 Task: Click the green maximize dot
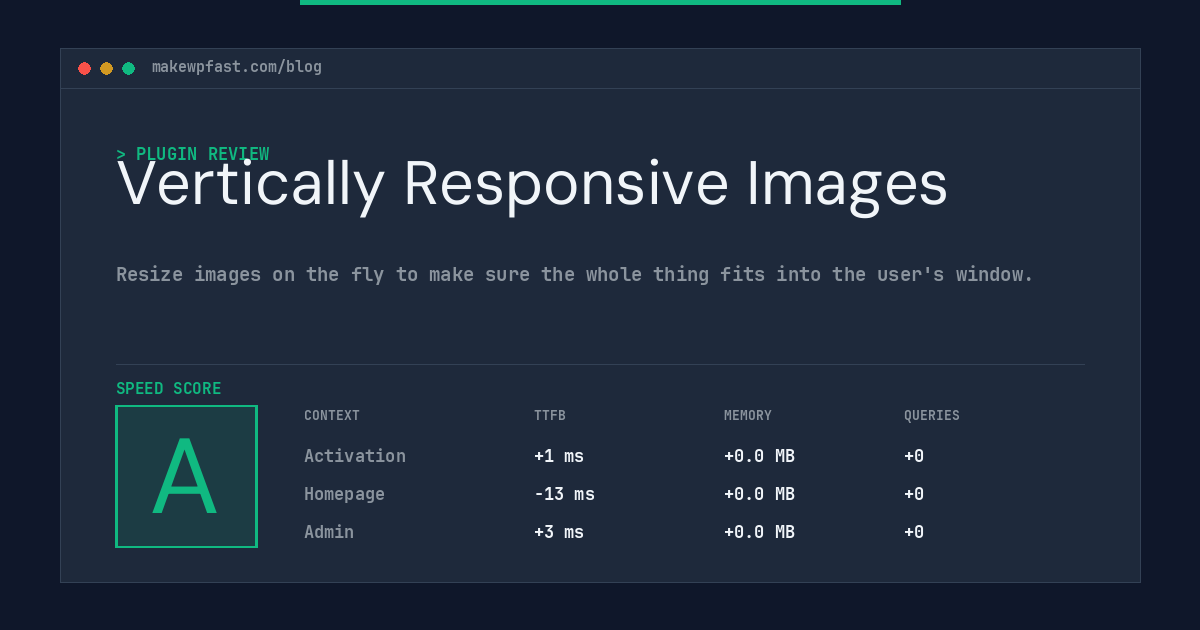(x=128, y=68)
